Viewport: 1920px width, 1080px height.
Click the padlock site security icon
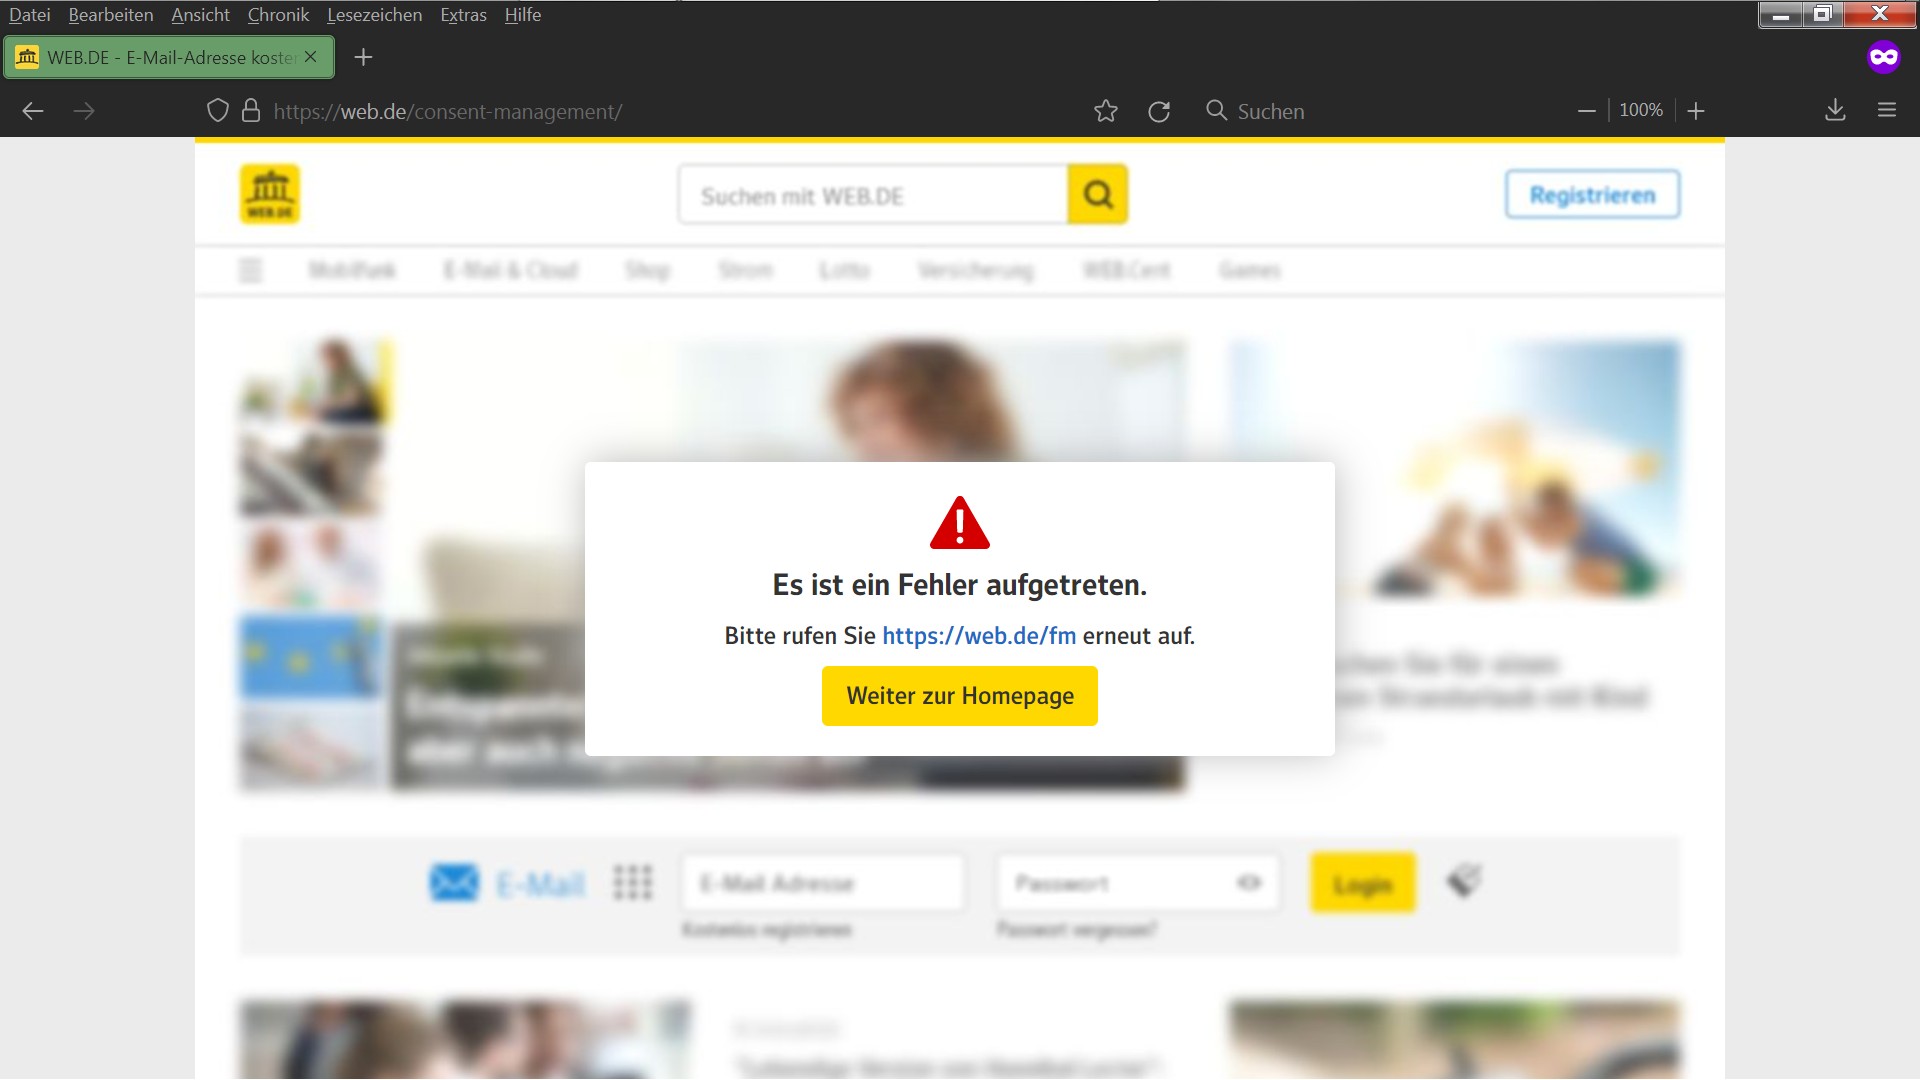pos(251,111)
